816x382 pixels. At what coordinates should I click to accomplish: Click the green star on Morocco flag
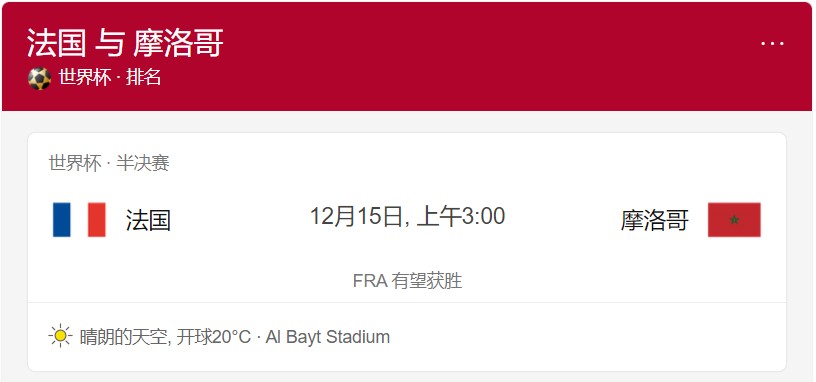pyautogui.click(x=734, y=220)
